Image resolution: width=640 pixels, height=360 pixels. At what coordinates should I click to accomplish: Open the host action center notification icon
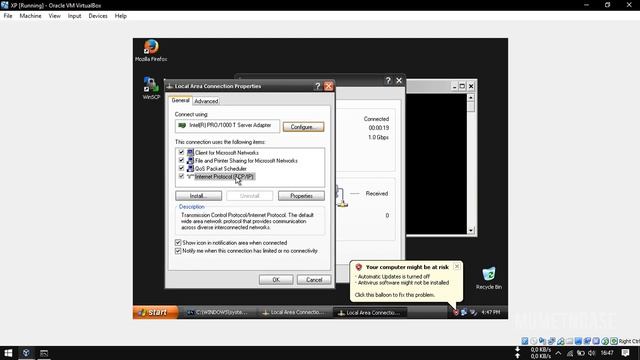click(x=625, y=353)
